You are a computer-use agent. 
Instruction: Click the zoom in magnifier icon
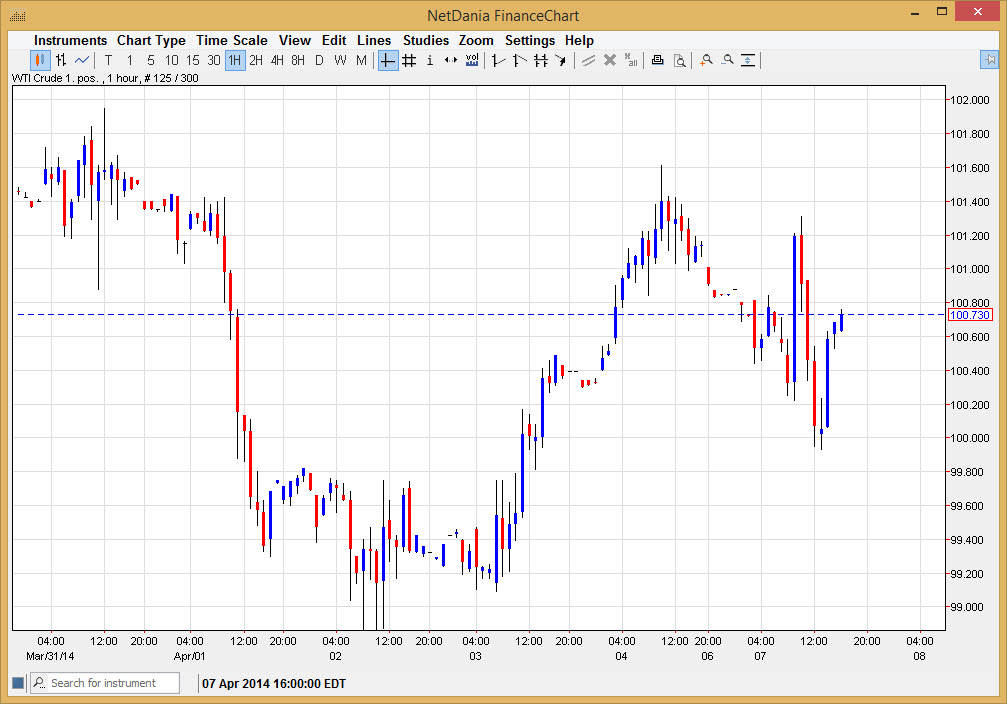click(706, 60)
